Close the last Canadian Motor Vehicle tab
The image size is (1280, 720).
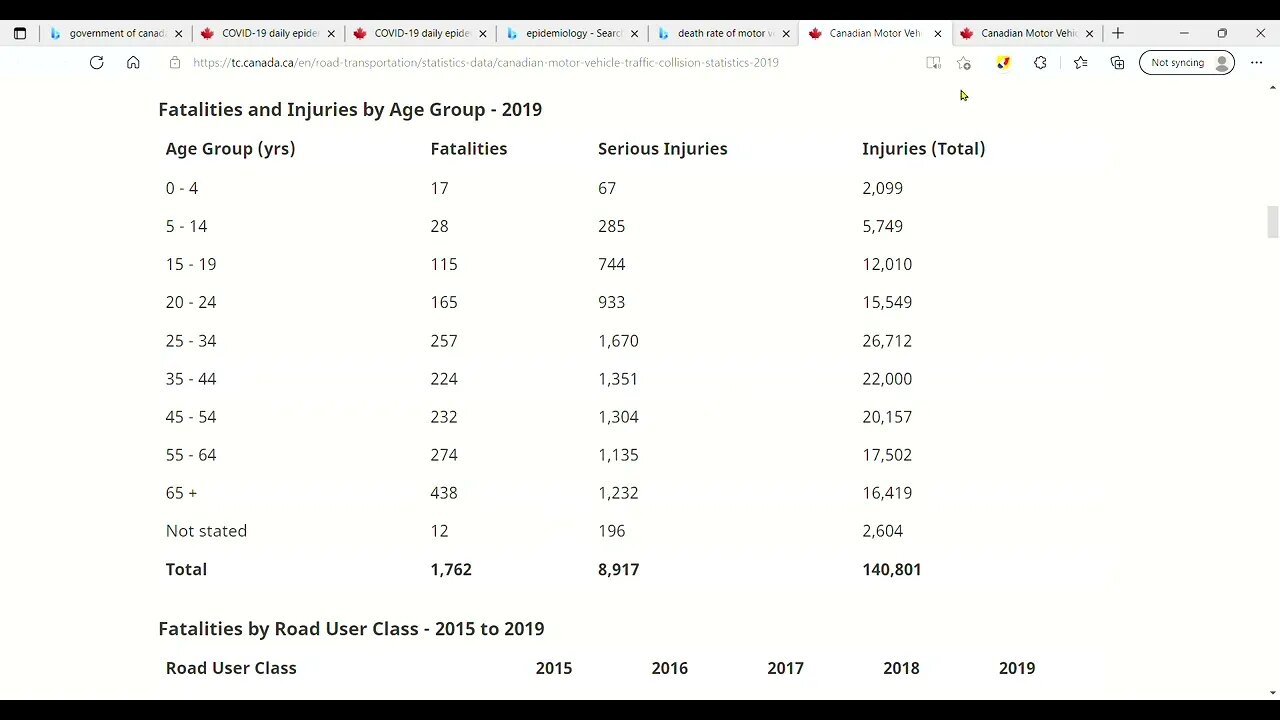[x=1090, y=33]
